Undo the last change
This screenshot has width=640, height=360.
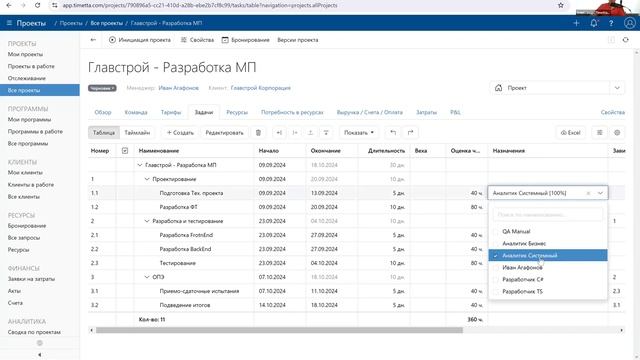393,133
